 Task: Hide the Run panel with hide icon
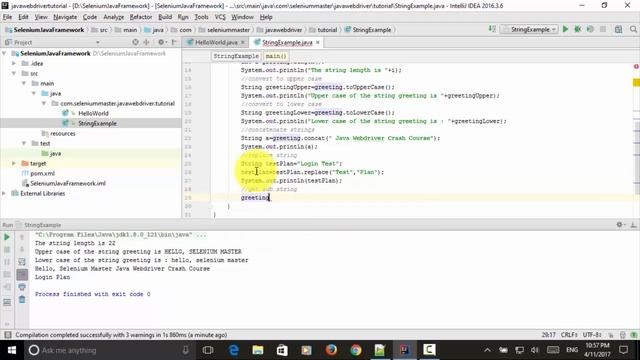[x=633, y=224]
